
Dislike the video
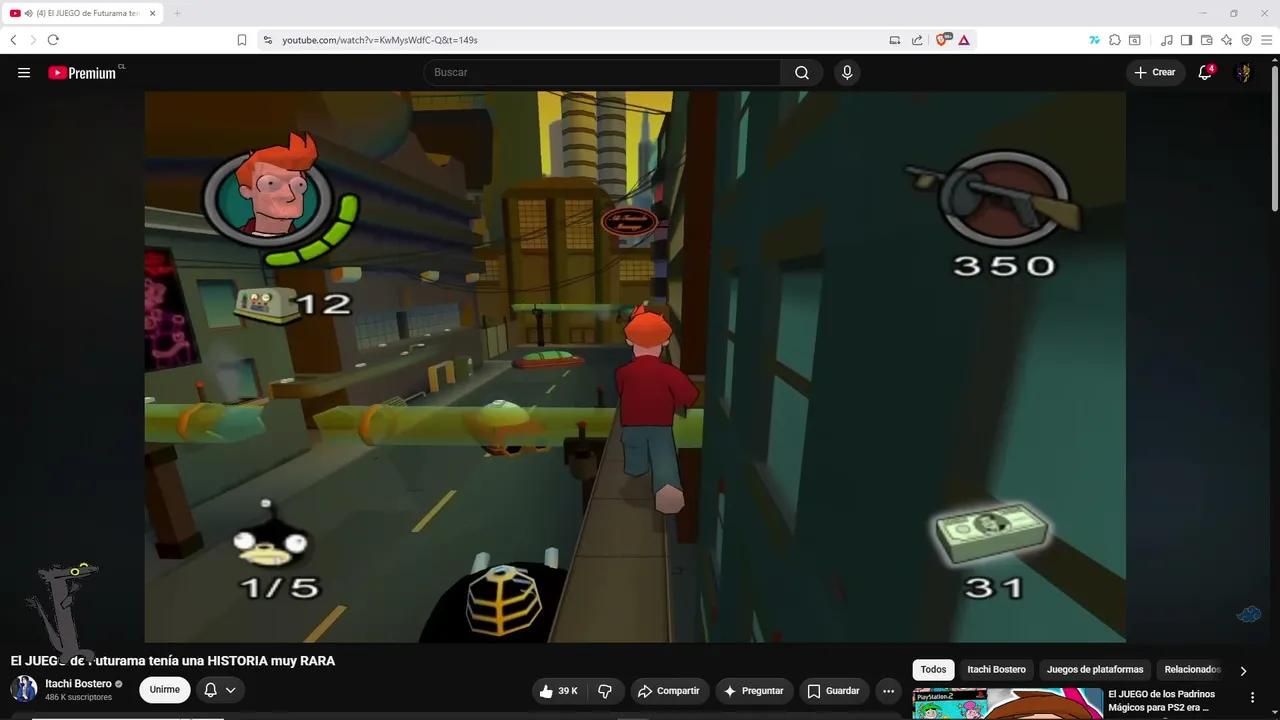tap(605, 691)
